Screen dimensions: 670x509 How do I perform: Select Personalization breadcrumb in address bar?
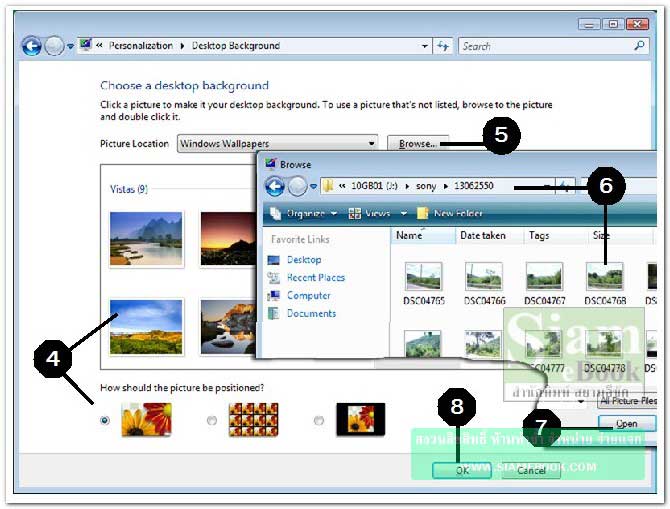pyautogui.click(x=141, y=46)
